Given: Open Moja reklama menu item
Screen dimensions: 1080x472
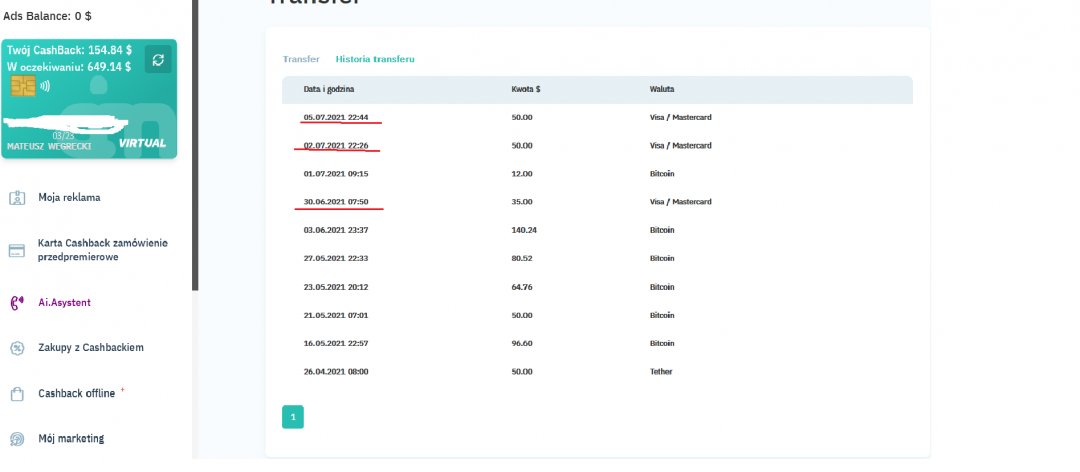Looking at the screenshot, I should point(69,198).
